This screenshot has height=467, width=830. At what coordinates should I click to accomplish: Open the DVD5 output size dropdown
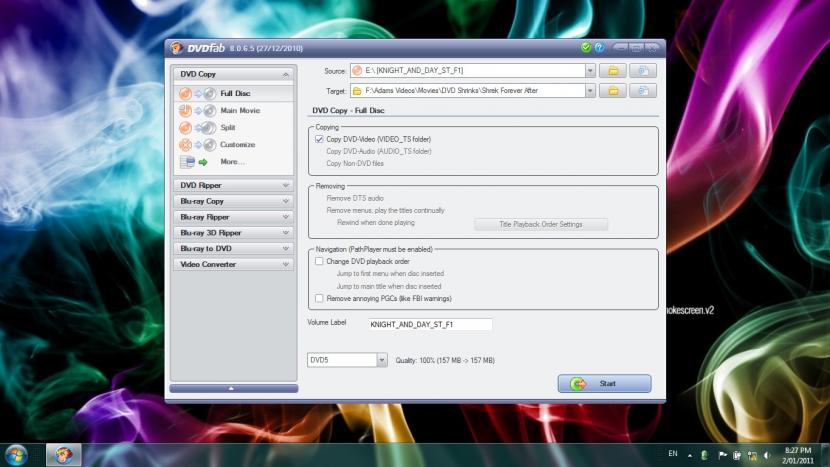click(382, 360)
